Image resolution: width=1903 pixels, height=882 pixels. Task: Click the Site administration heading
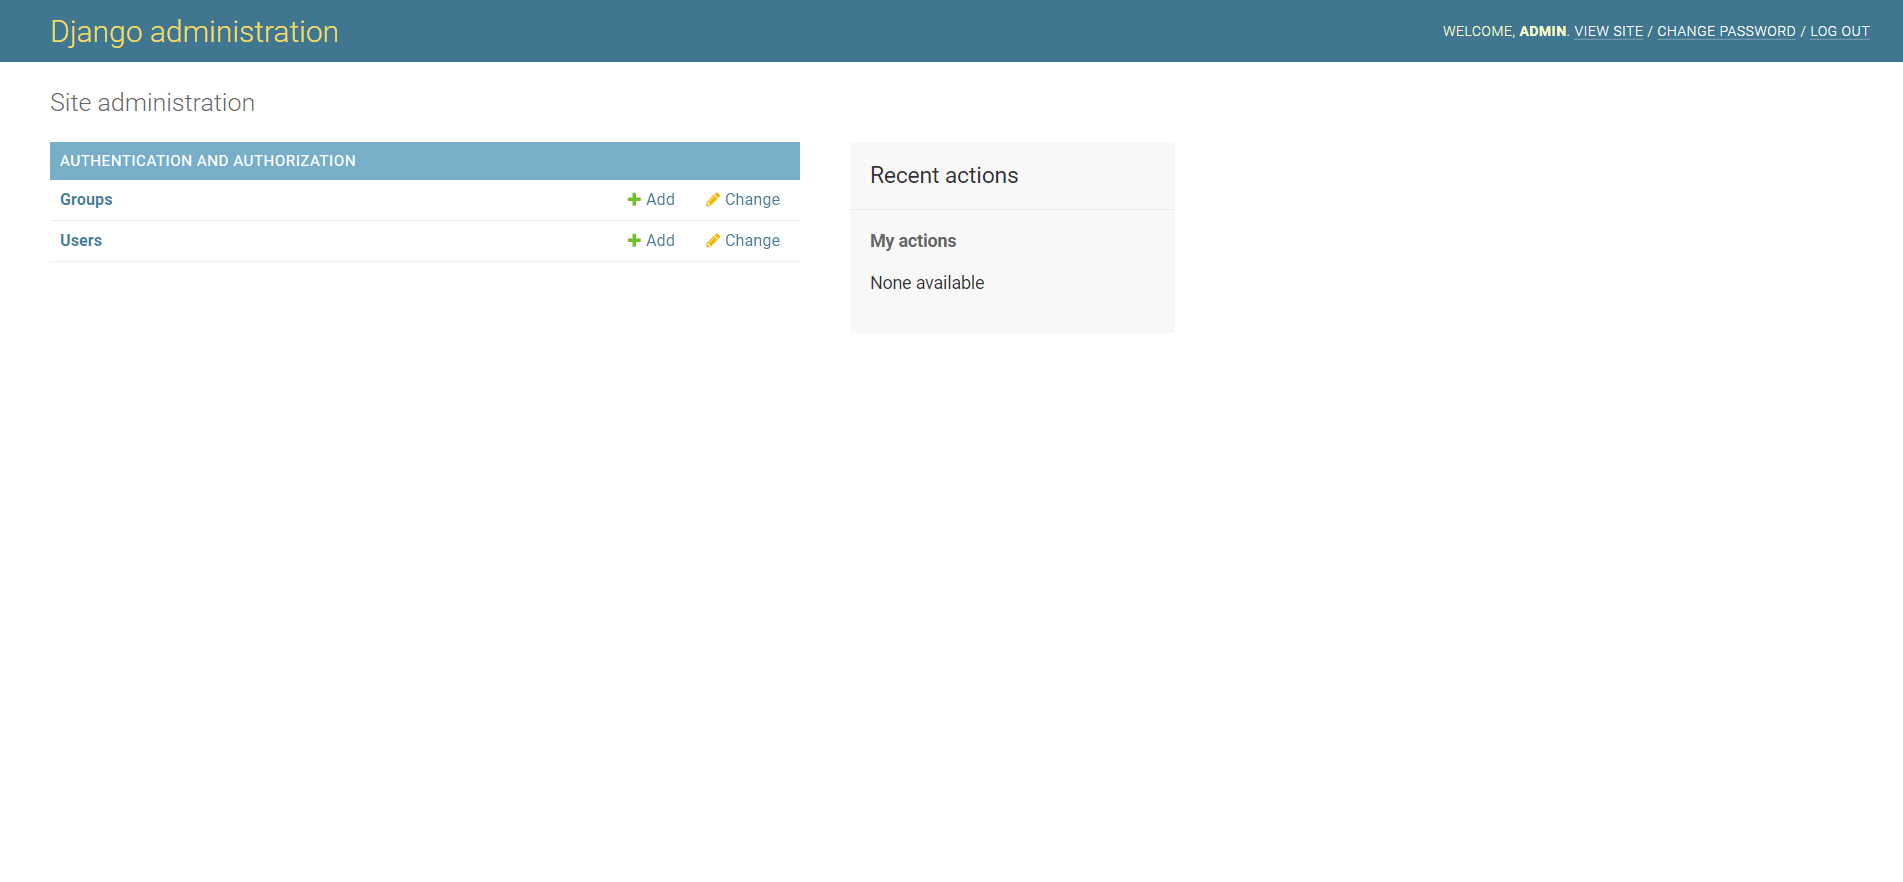pyautogui.click(x=152, y=103)
